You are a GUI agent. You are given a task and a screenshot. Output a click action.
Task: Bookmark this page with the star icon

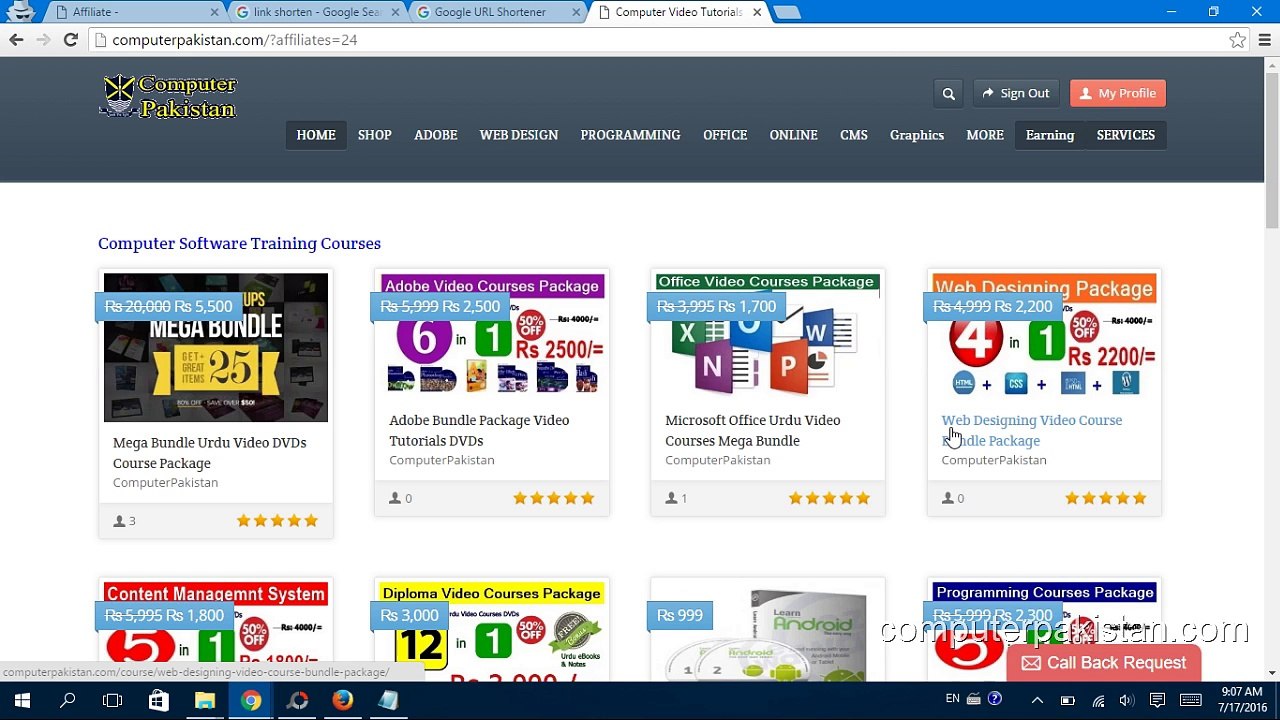pyautogui.click(x=1238, y=40)
